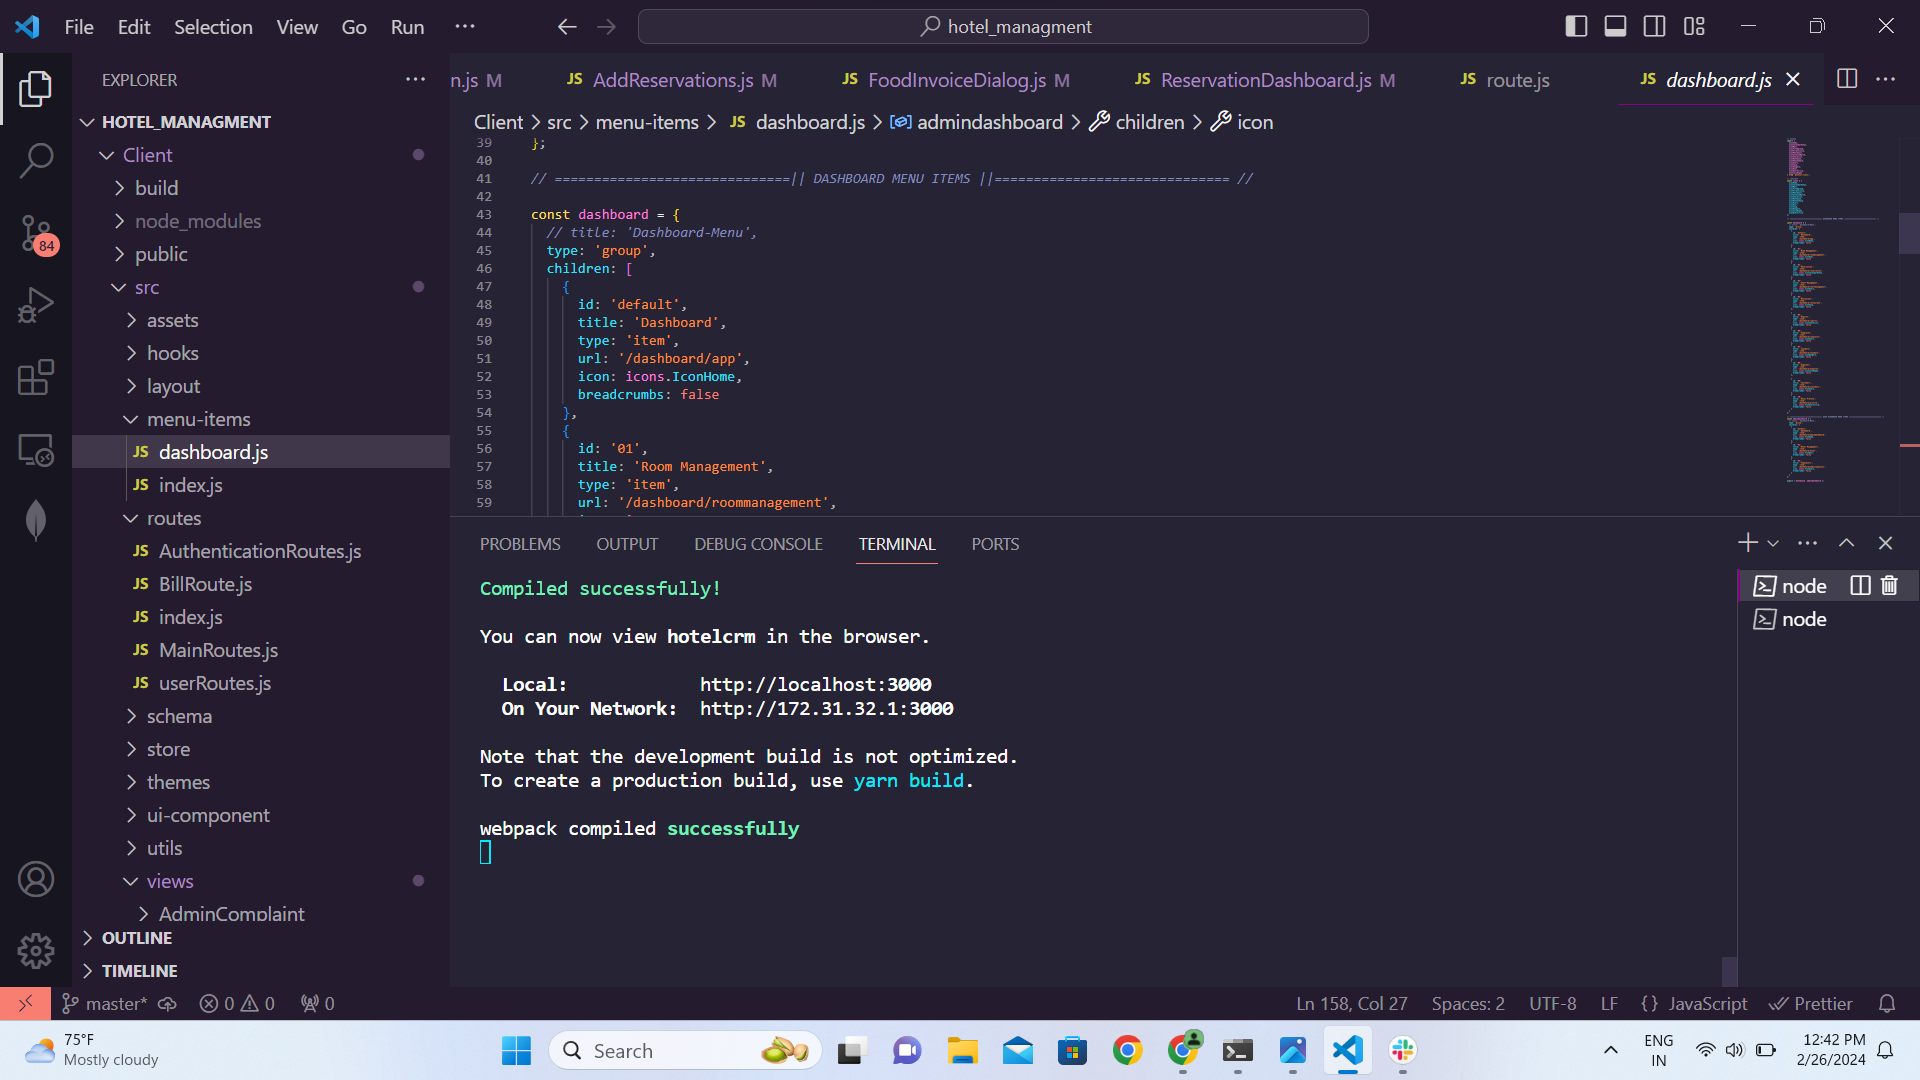This screenshot has width=1920, height=1080.
Task: Collapse the routes folder
Action: click(174, 518)
